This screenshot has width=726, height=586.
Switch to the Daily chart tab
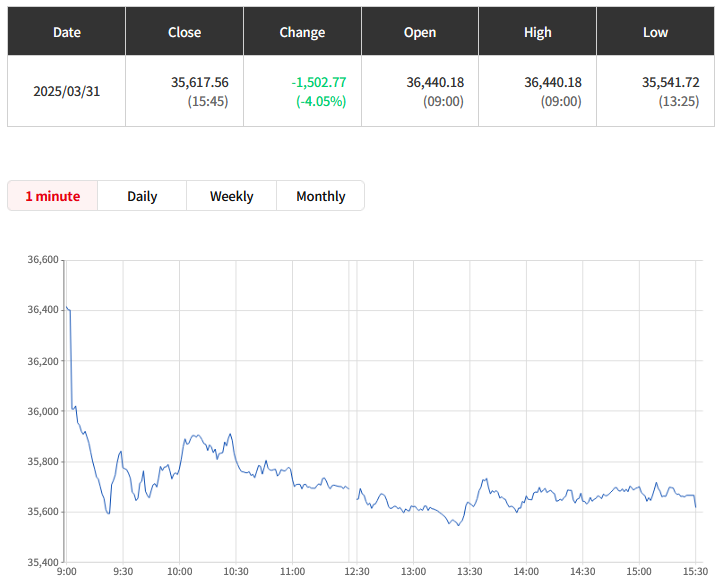[x=142, y=196]
